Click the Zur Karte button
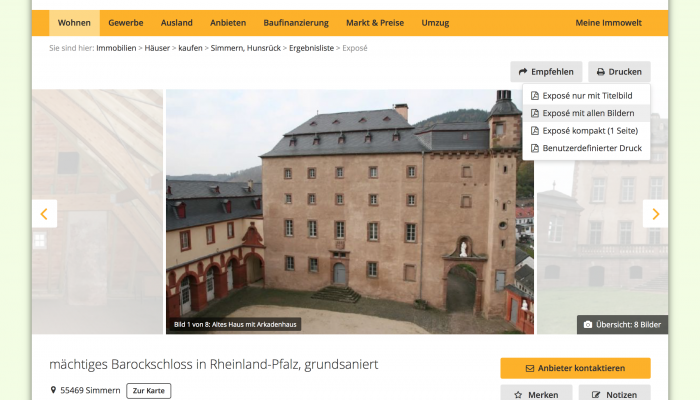 click(x=149, y=391)
